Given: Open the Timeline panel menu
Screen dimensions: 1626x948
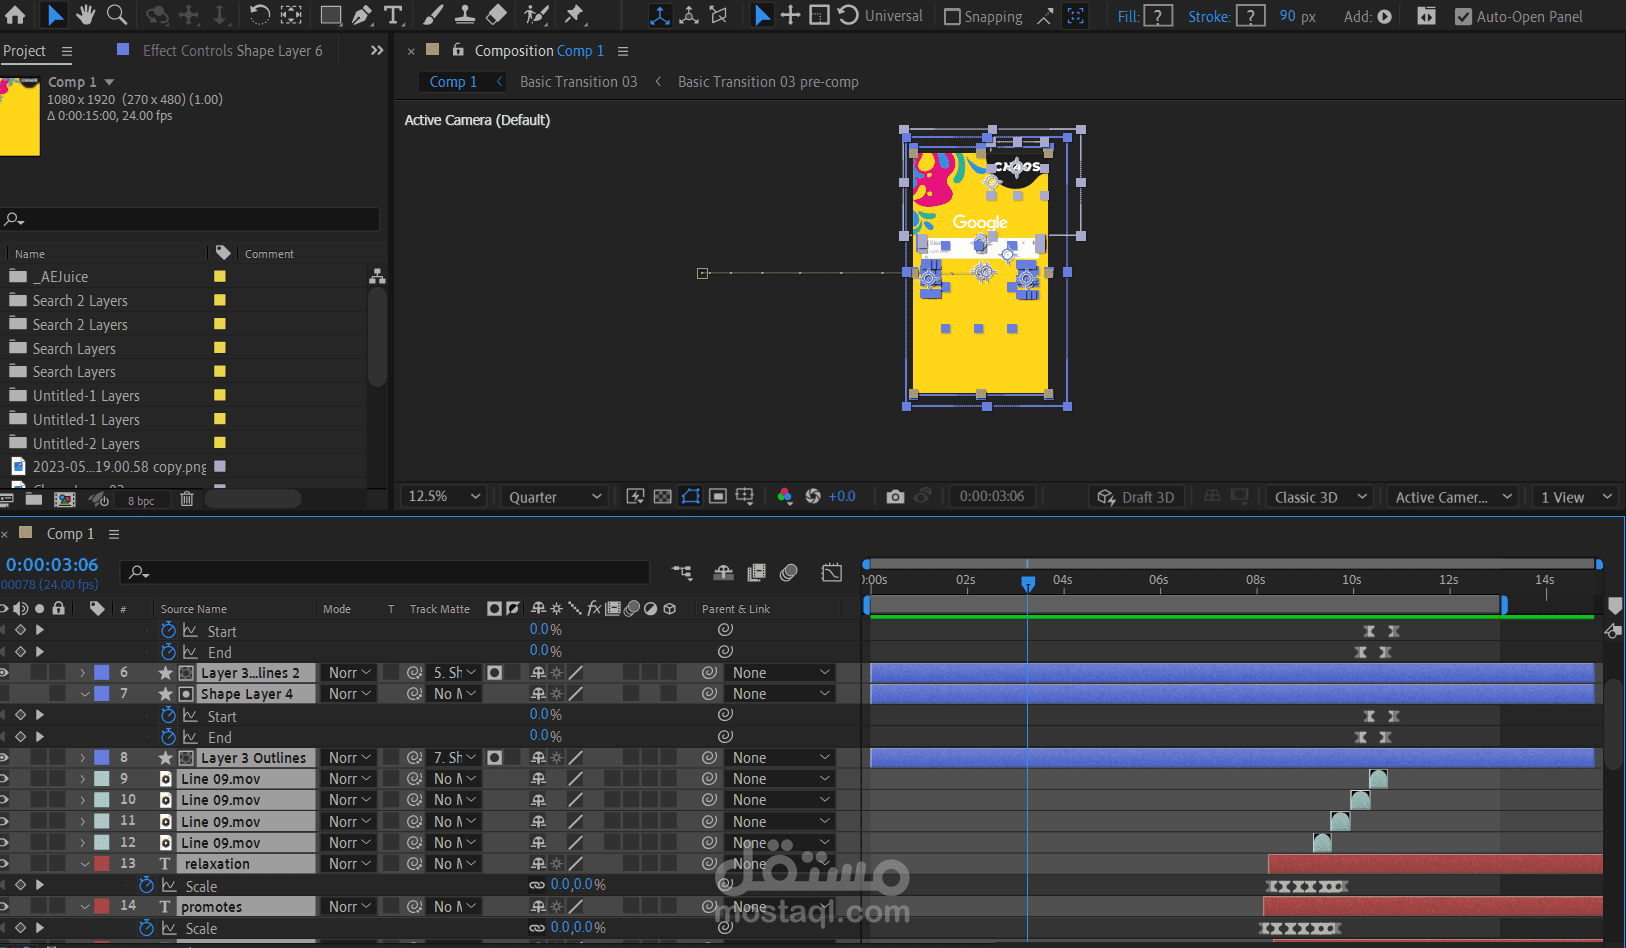Looking at the screenshot, I should coord(114,534).
